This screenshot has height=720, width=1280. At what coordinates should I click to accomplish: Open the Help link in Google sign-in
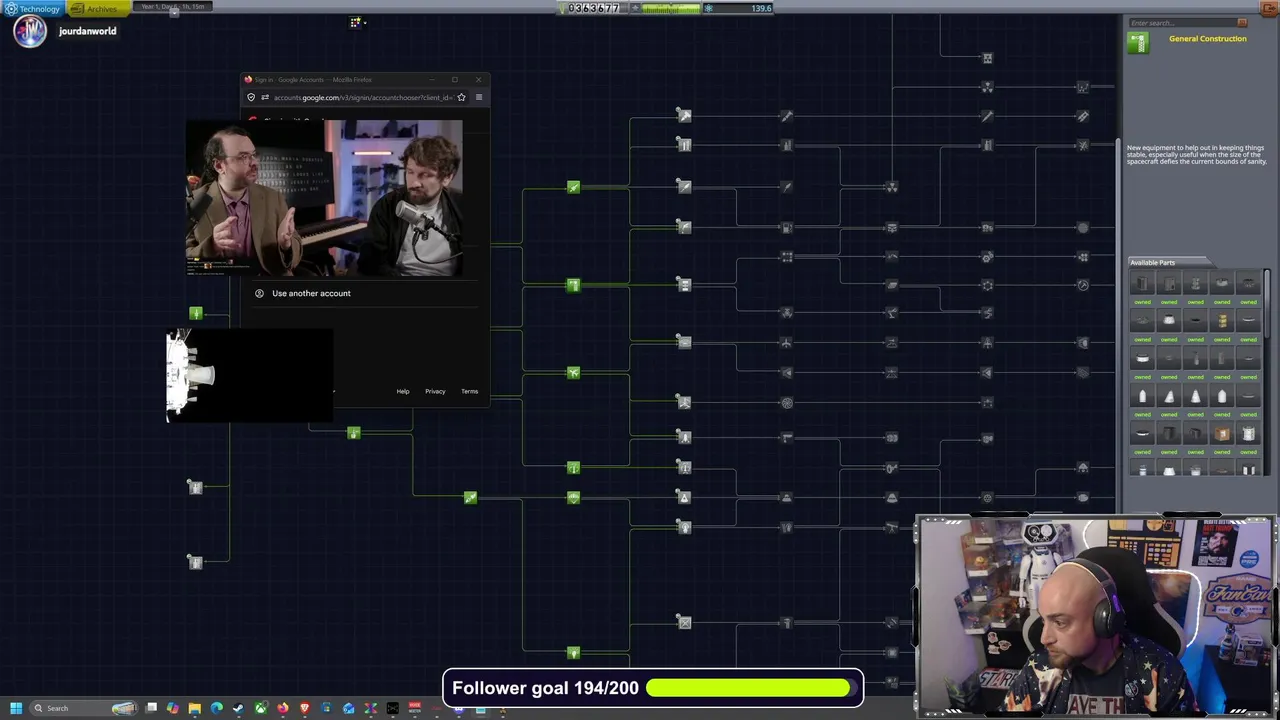pyautogui.click(x=403, y=391)
